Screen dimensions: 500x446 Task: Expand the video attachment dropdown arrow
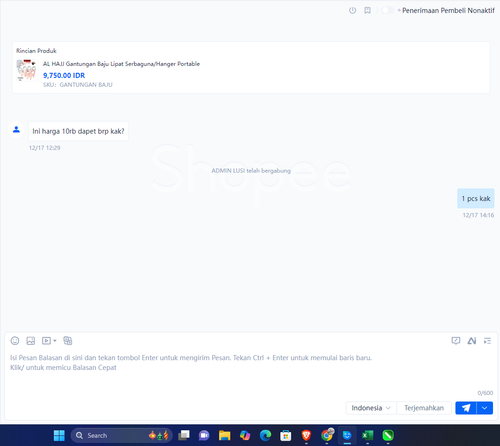coord(55,341)
